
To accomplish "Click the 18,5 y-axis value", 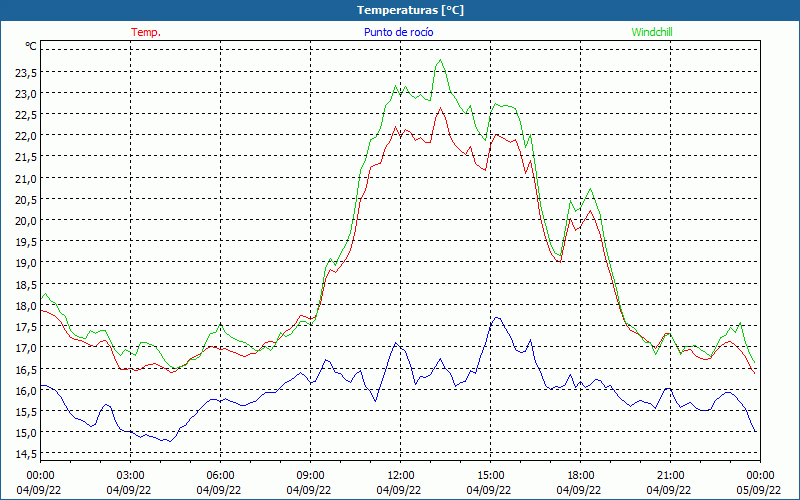I will pos(26,285).
